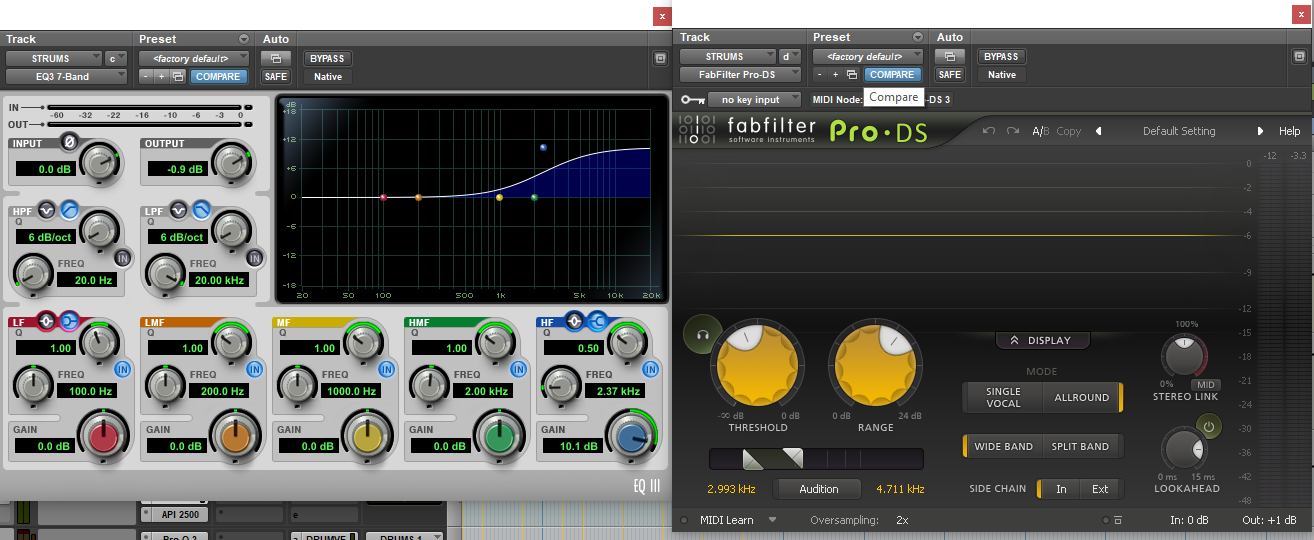1314x540 pixels.
Task: Toggle the Pro-DS lookahead power icon
Action: pyautogui.click(x=1208, y=428)
